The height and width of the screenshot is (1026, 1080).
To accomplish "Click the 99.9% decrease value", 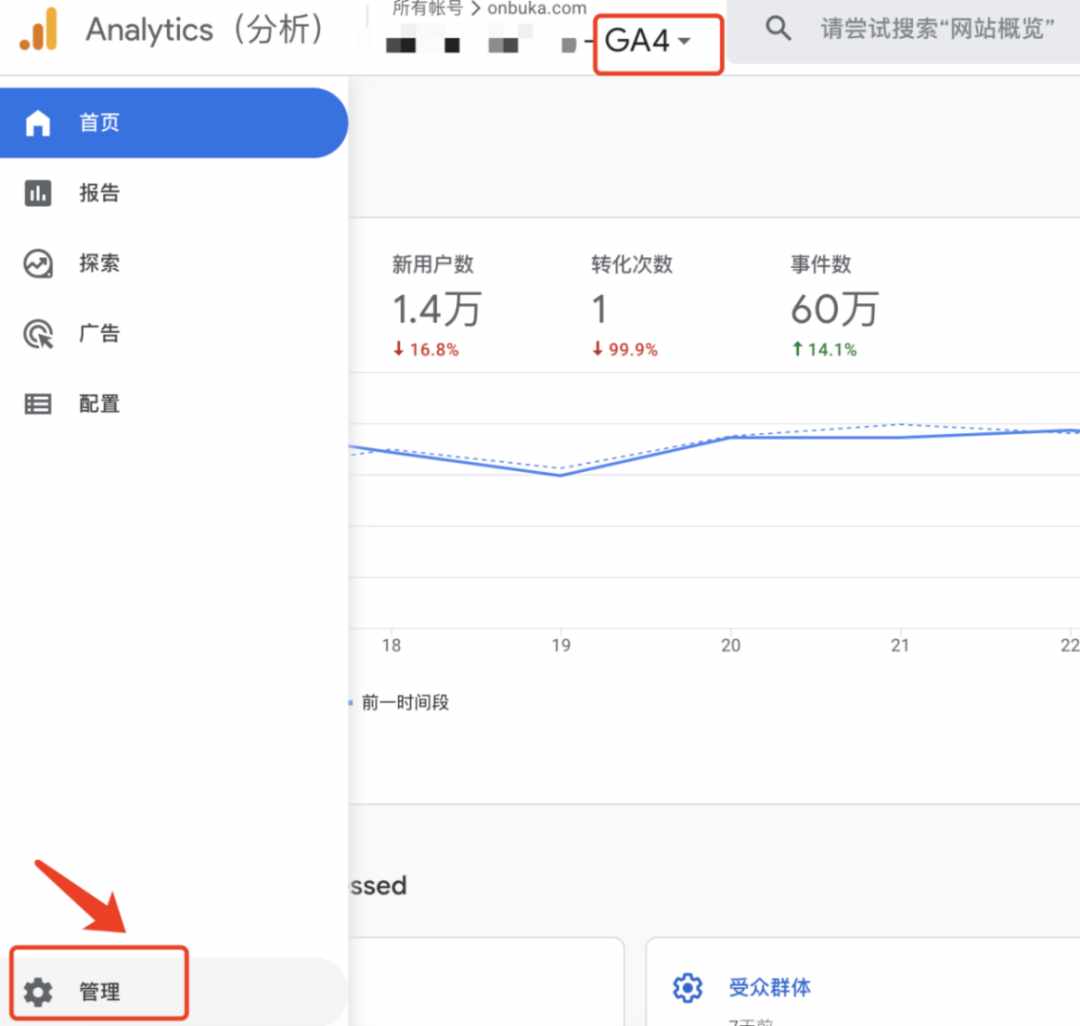I will click(x=625, y=349).
